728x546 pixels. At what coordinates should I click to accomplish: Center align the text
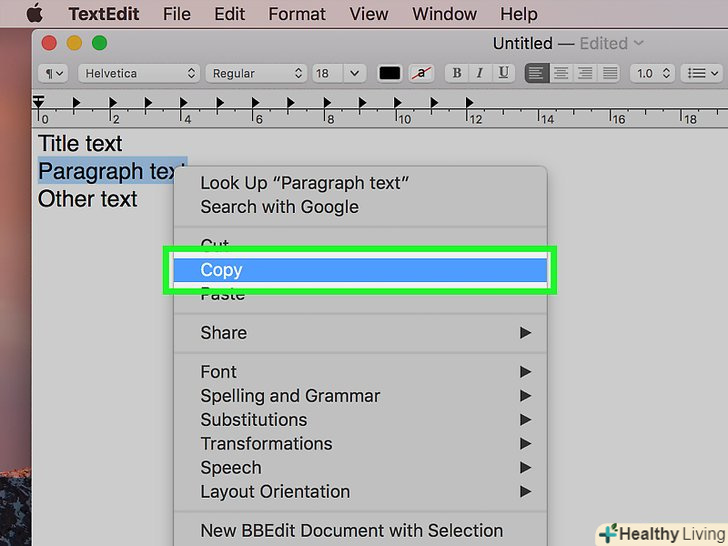click(561, 73)
